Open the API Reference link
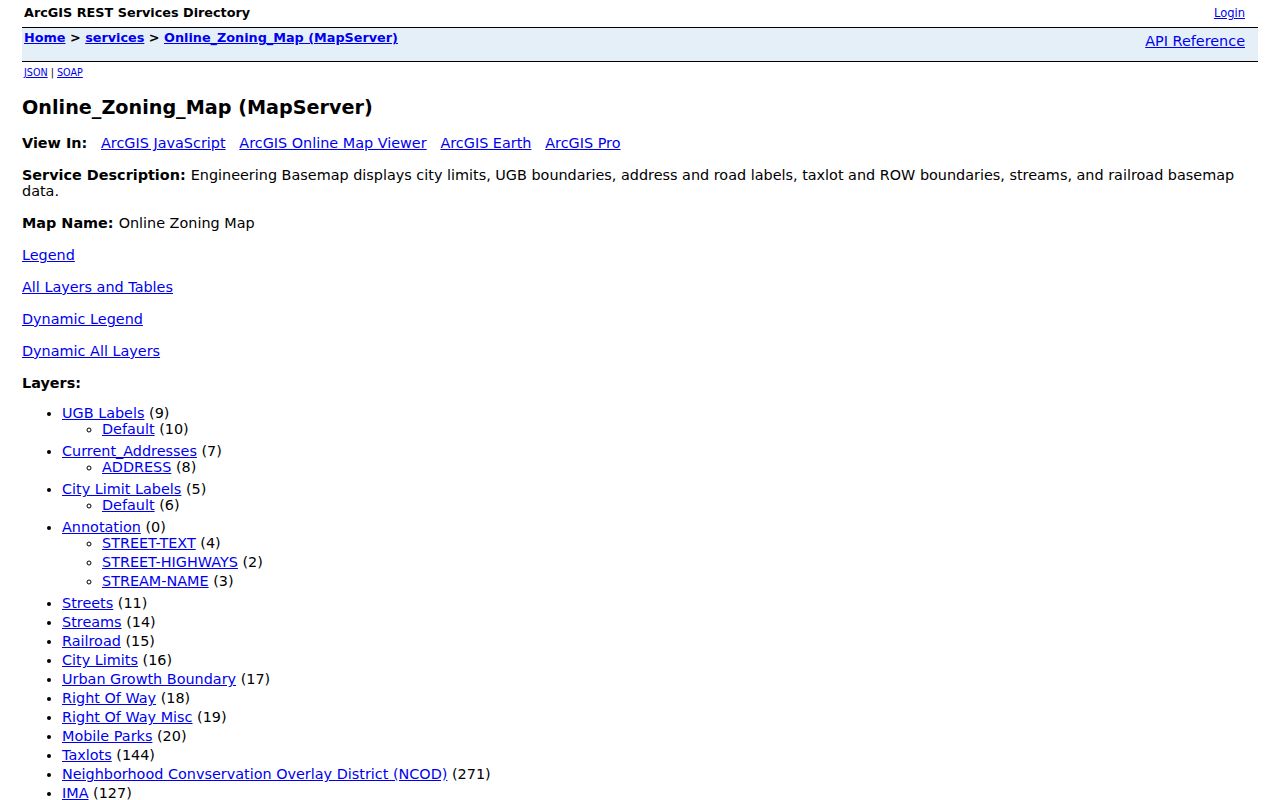Screen dimensions: 1280x800 pyautogui.click(x=1195, y=41)
